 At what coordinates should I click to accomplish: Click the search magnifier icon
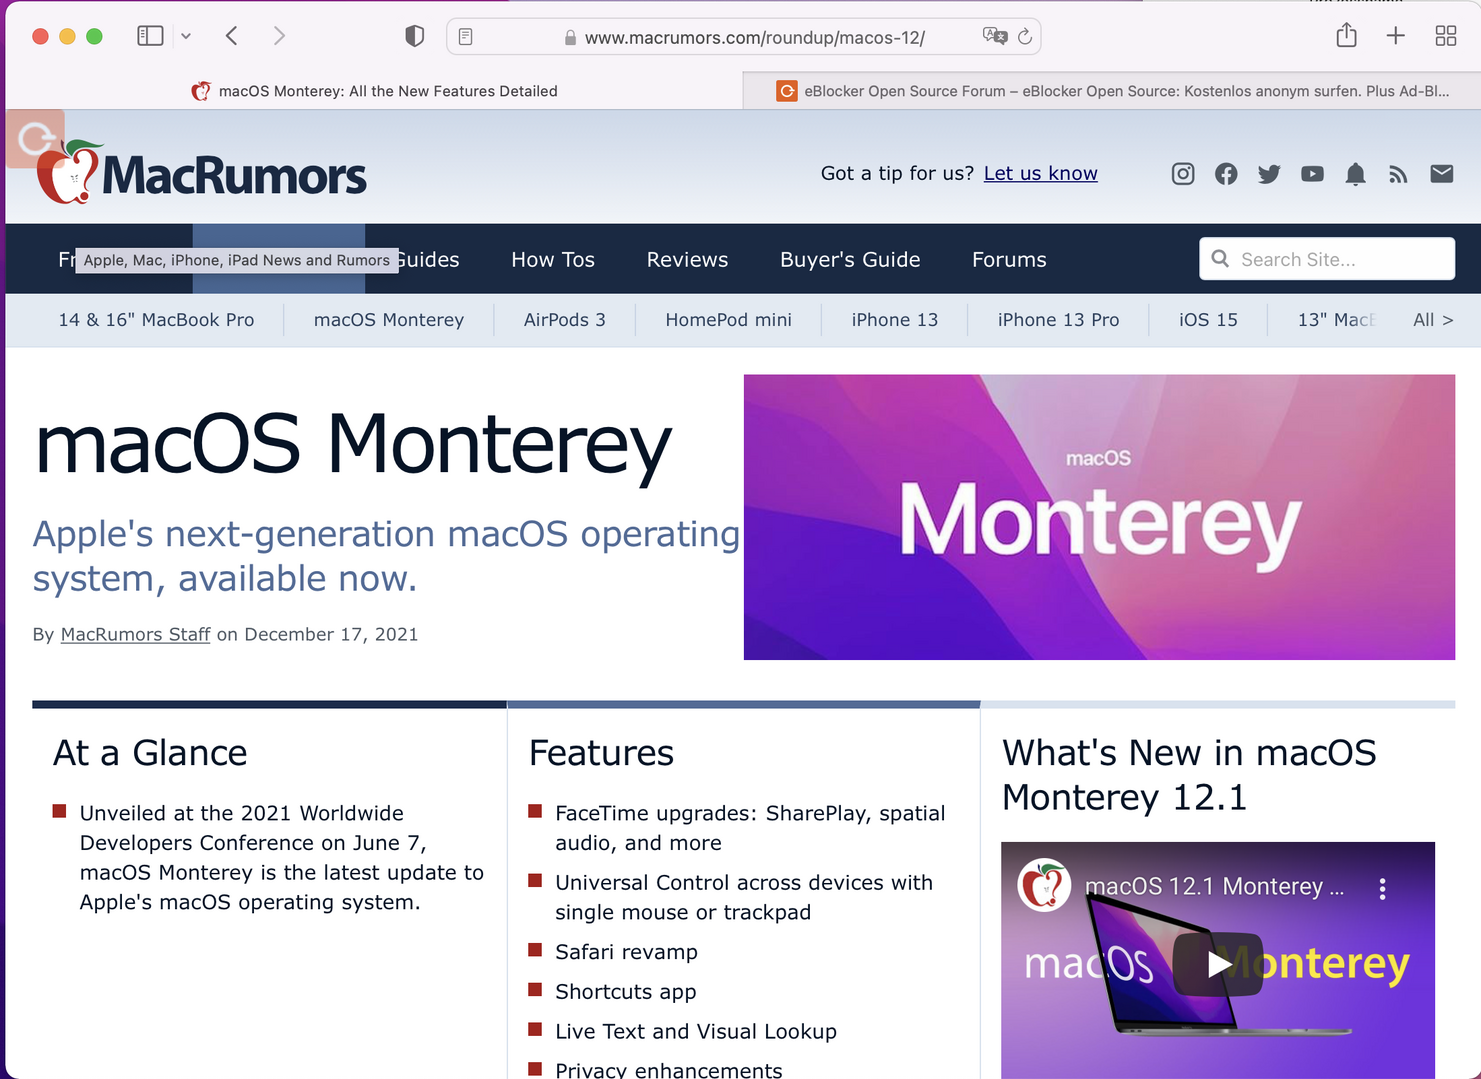[x=1220, y=259]
